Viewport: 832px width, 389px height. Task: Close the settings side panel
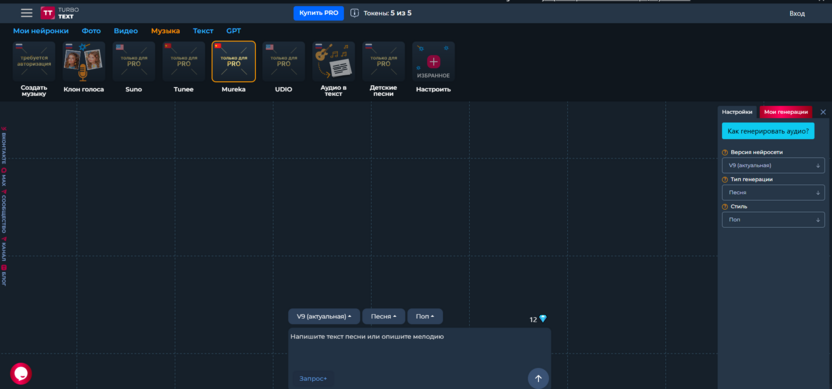point(823,112)
